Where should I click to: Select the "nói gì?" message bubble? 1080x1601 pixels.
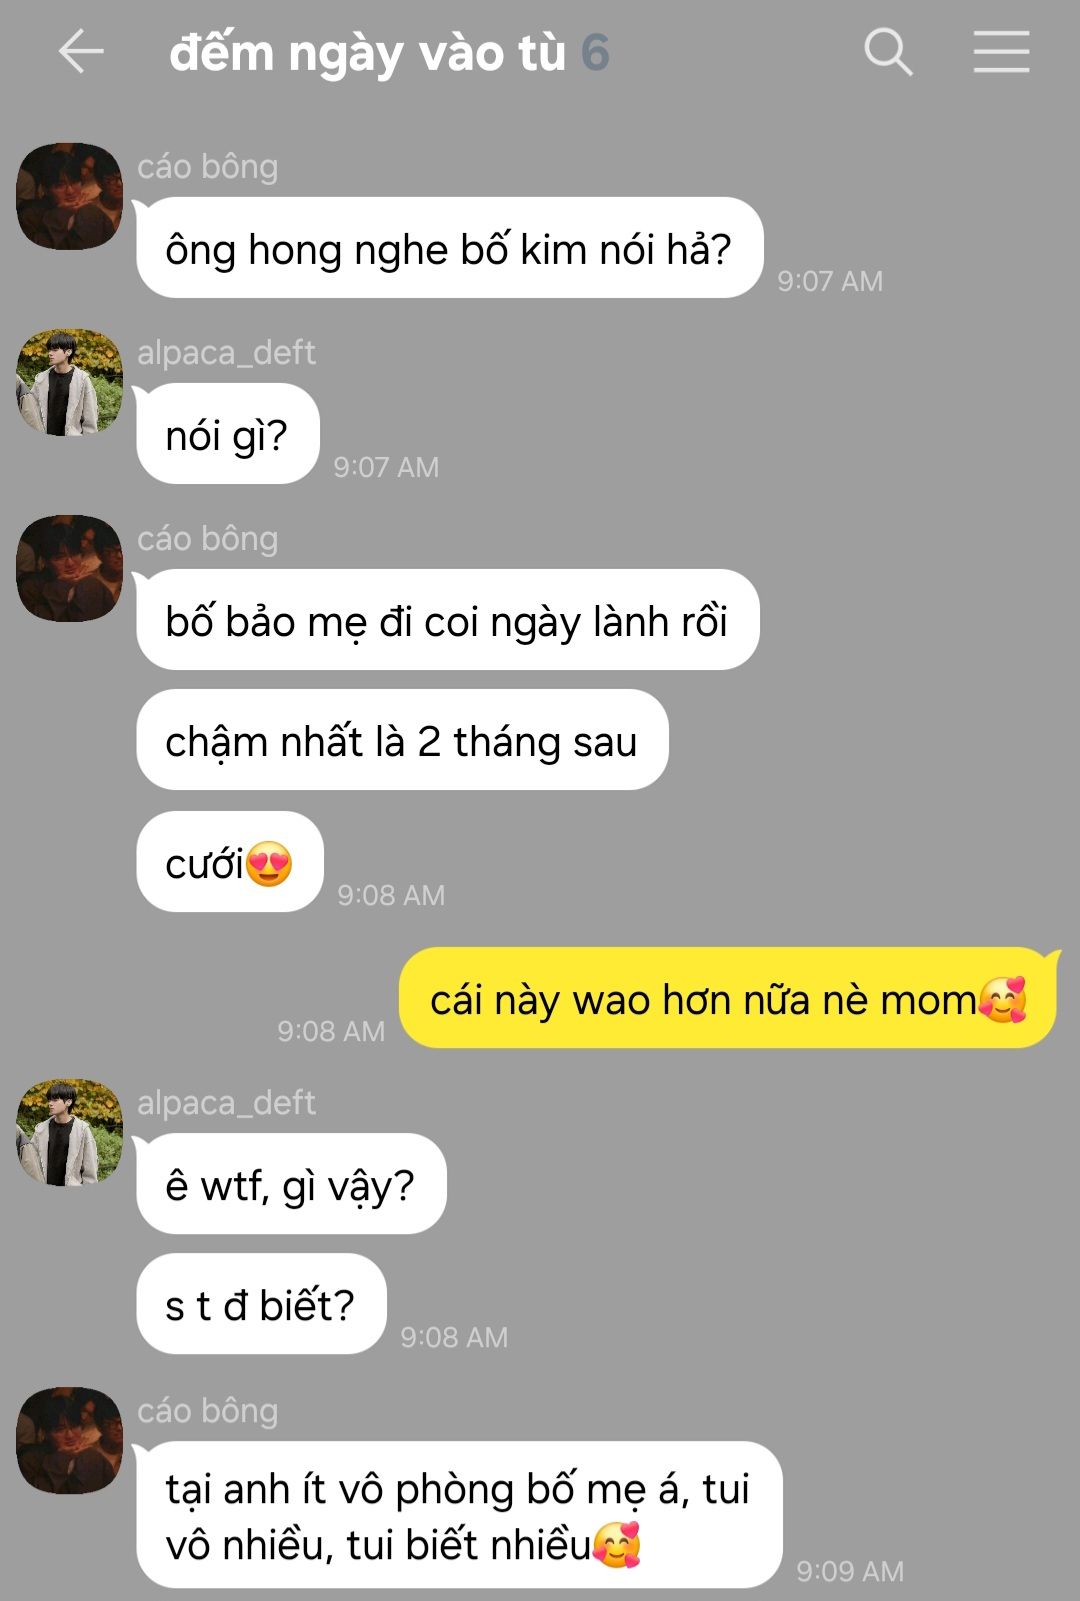[x=227, y=434]
